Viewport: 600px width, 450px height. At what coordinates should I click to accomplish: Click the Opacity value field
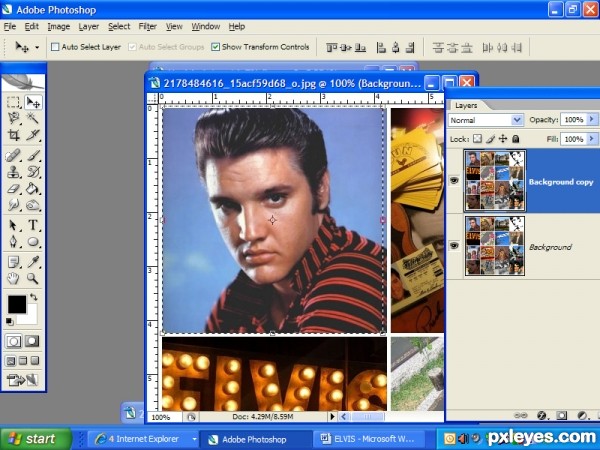(x=574, y=119)
